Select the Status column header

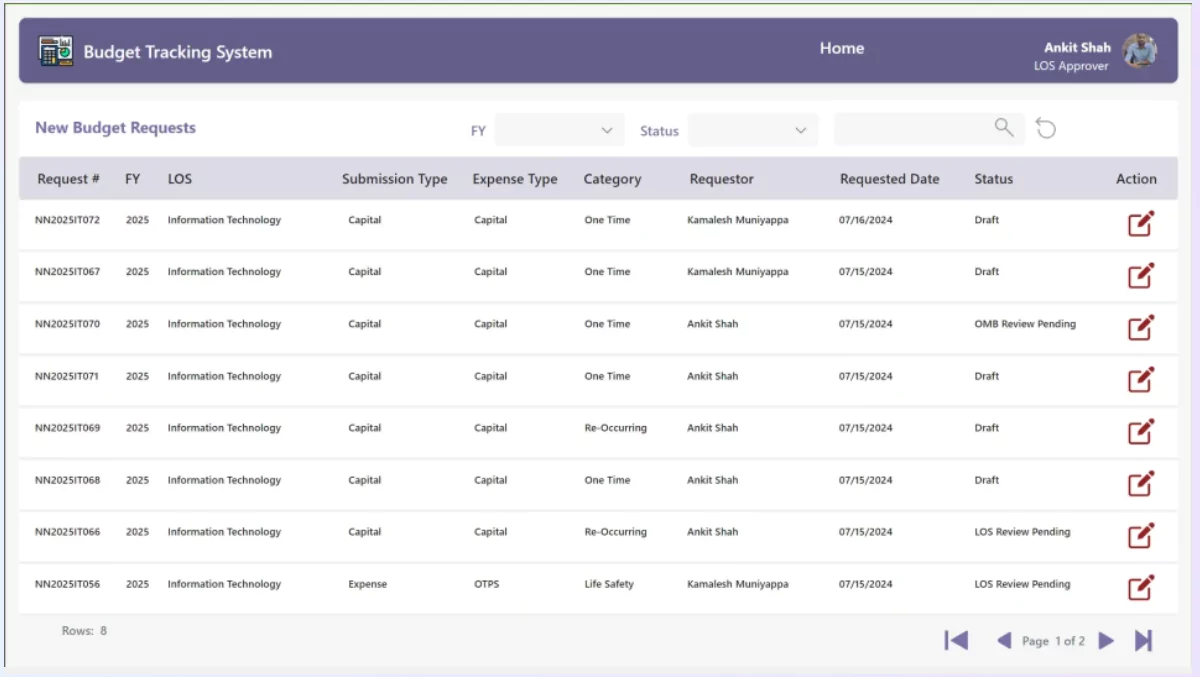click(993, 179)
